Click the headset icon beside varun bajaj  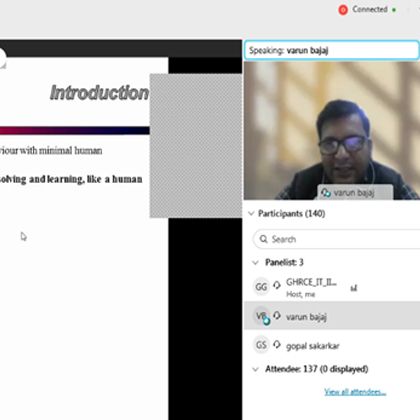tap(277, 315)
